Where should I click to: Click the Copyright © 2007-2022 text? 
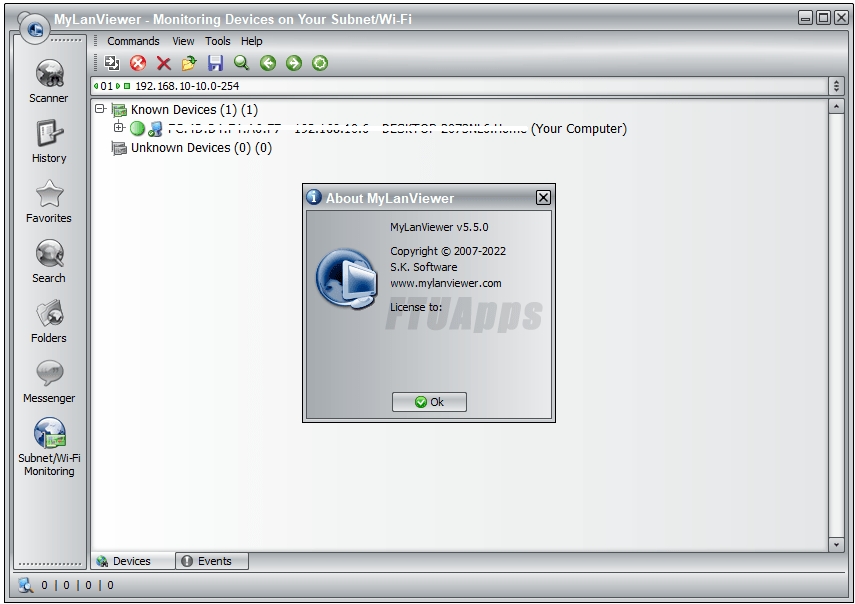coord(448,251)
